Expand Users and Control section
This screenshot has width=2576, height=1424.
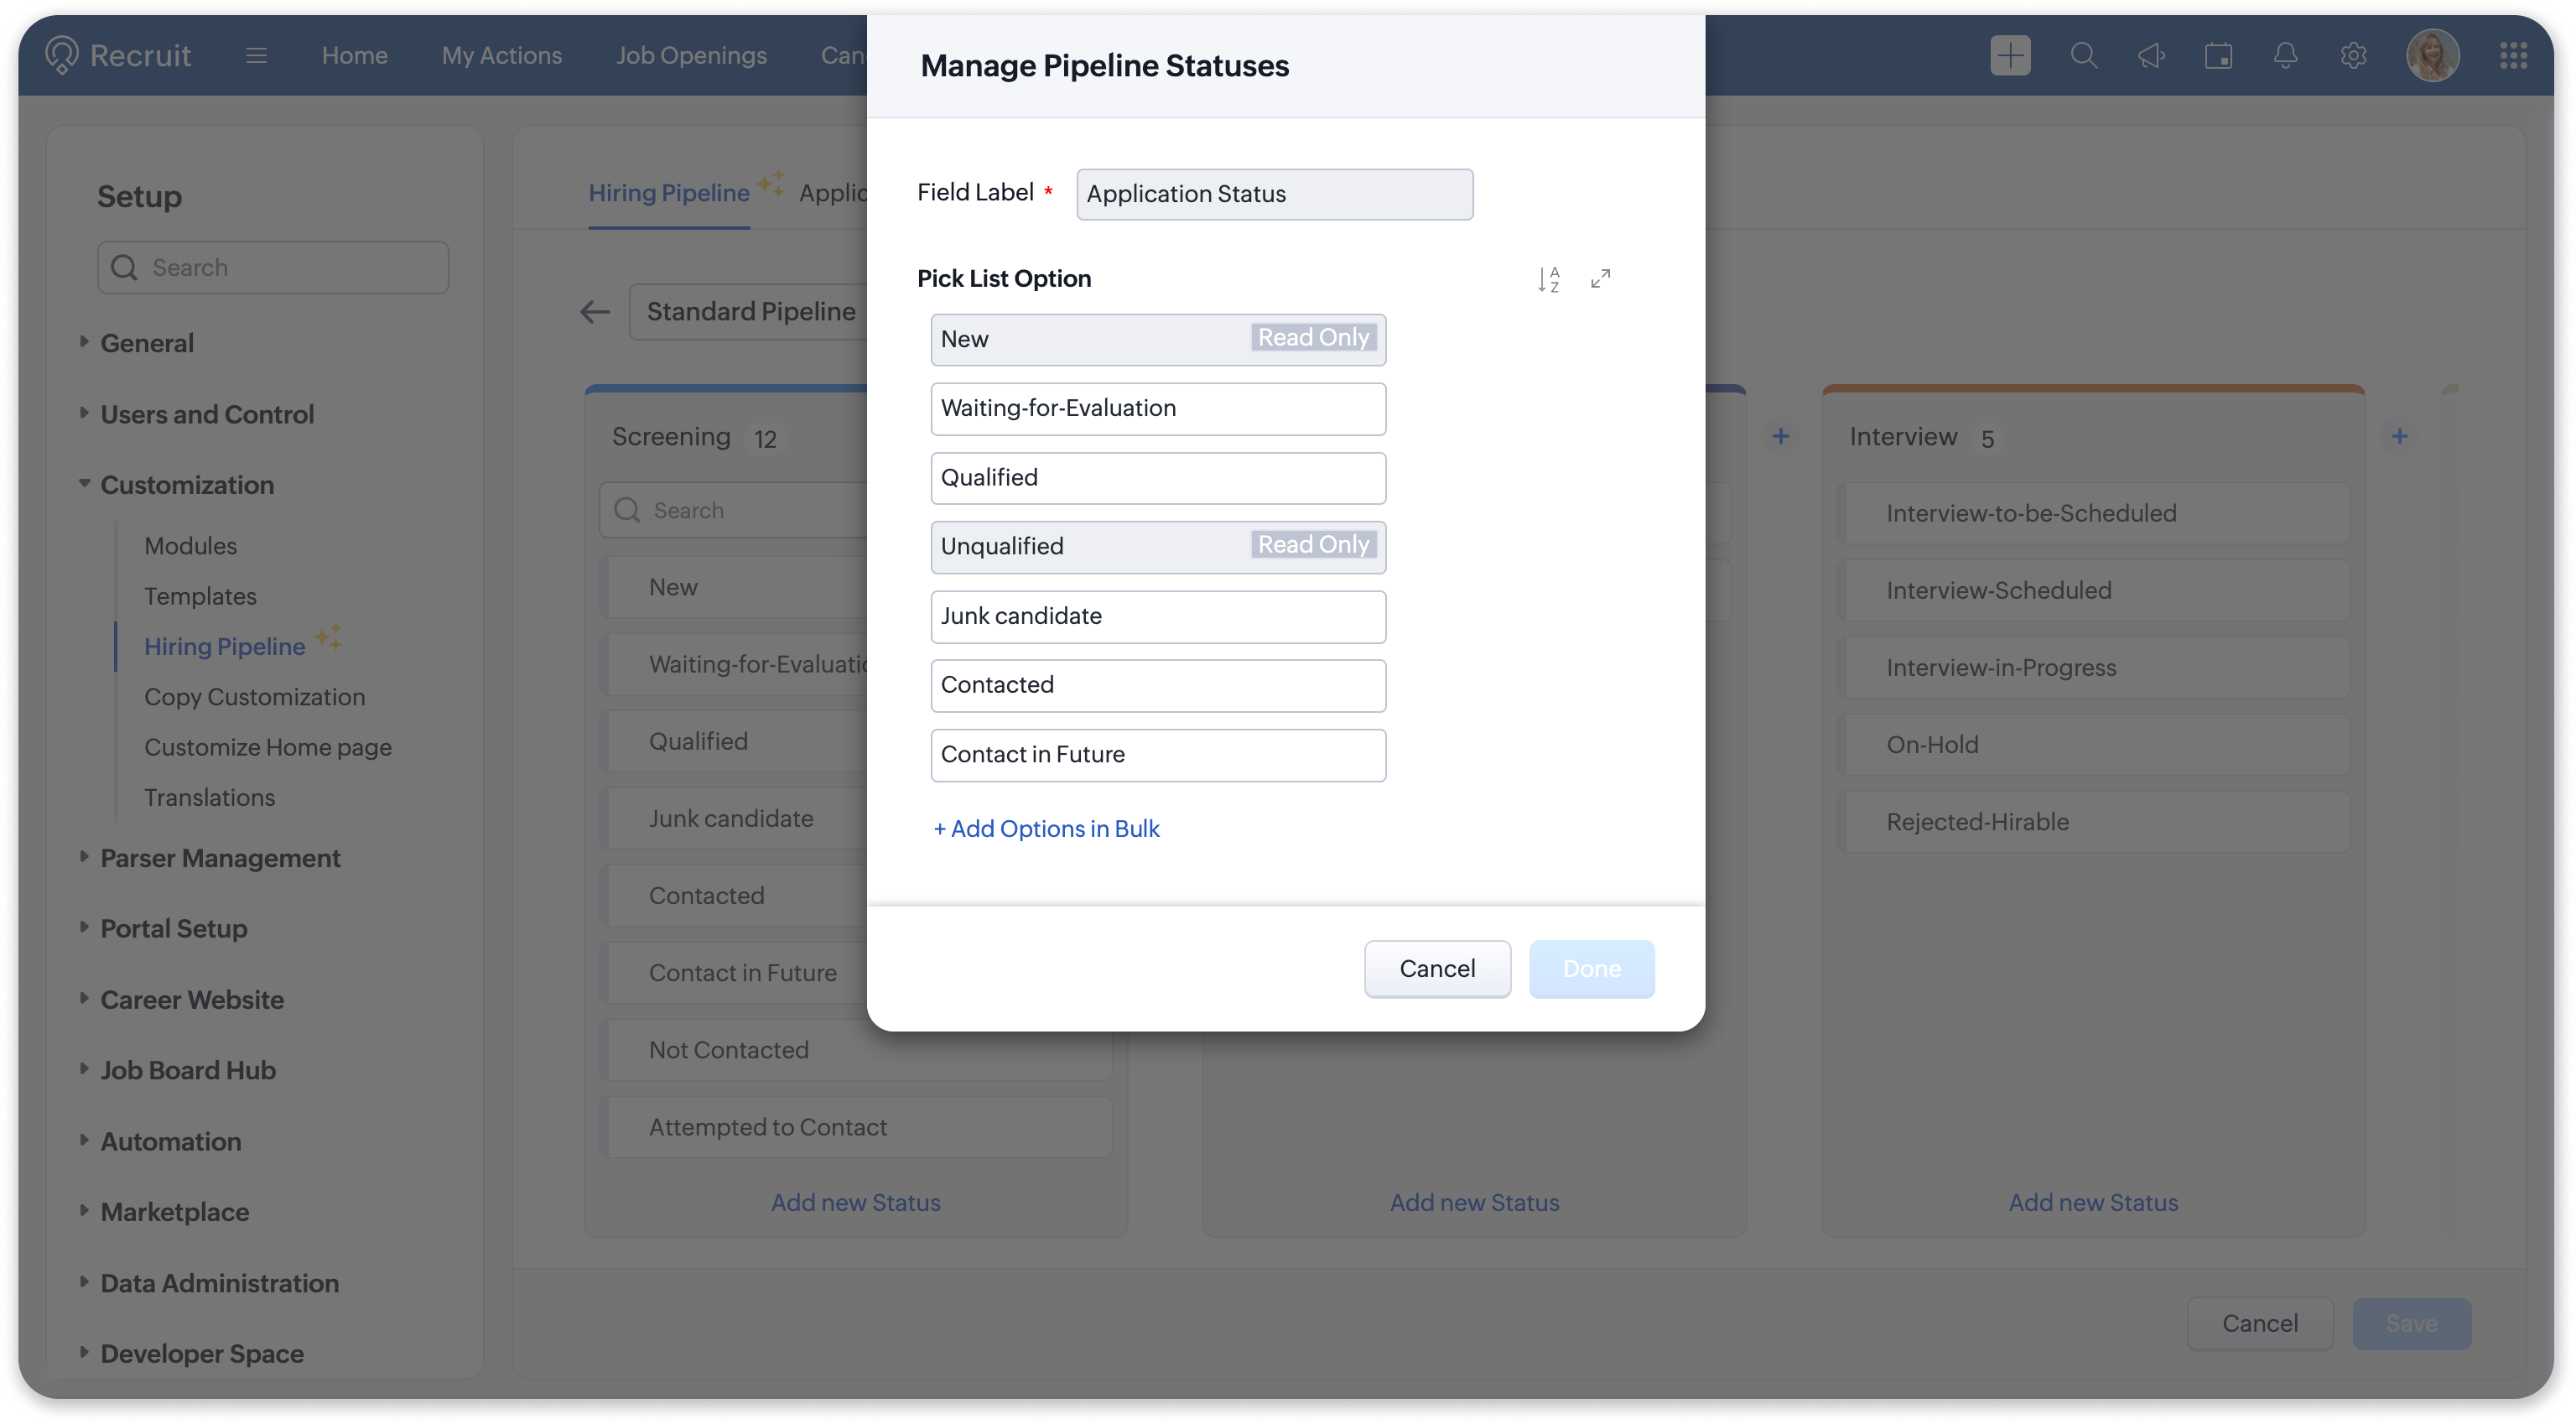(x=84, y=413)
